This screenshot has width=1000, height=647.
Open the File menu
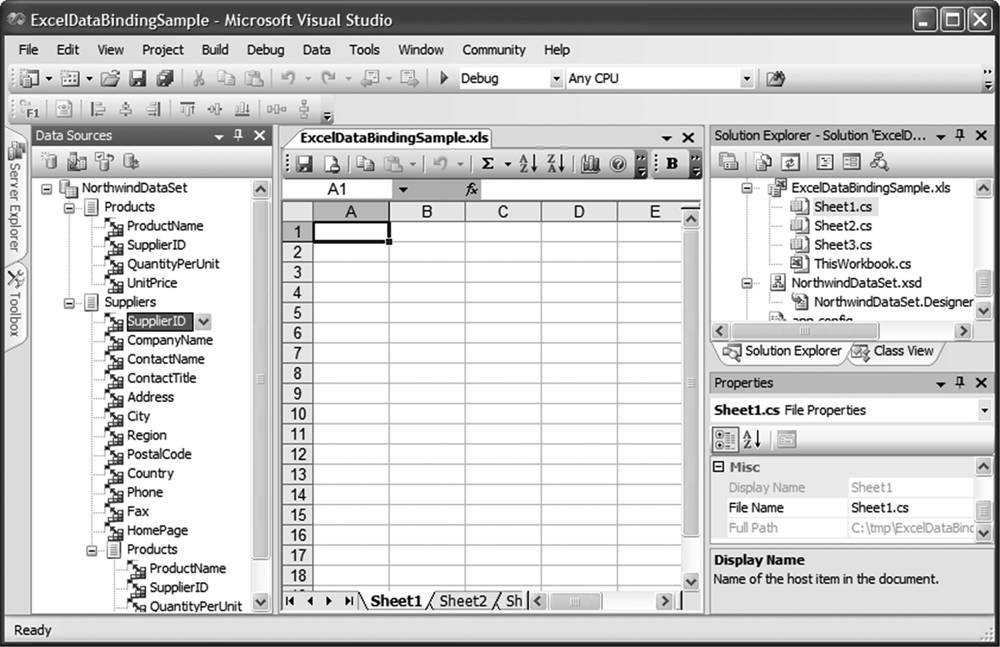28,50
